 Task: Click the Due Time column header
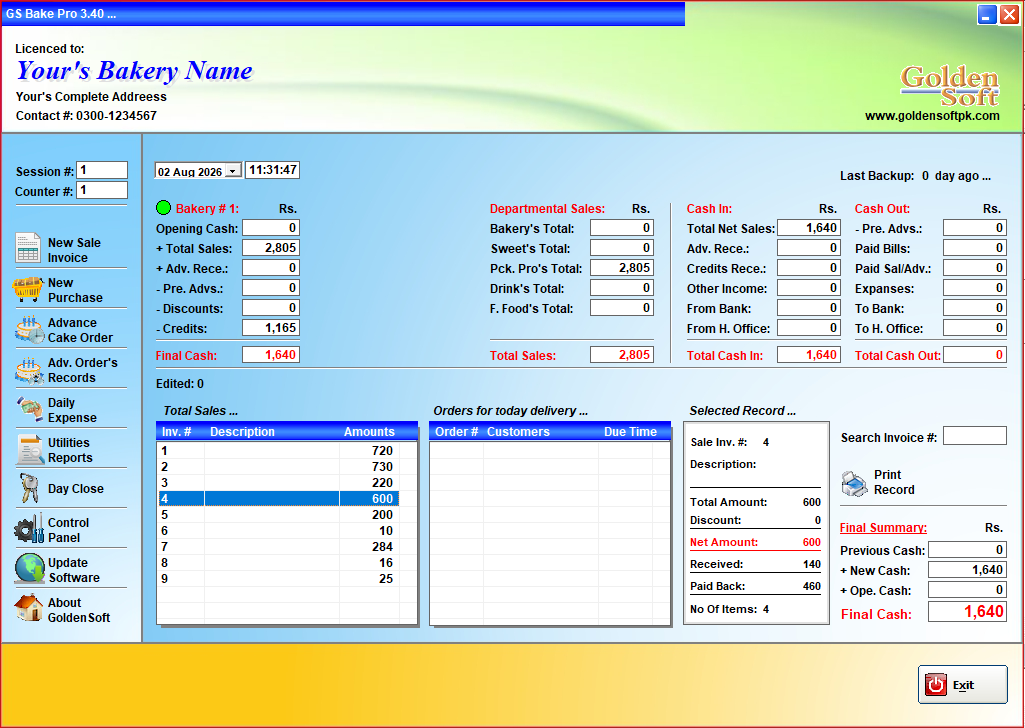(x=630, y=431)
